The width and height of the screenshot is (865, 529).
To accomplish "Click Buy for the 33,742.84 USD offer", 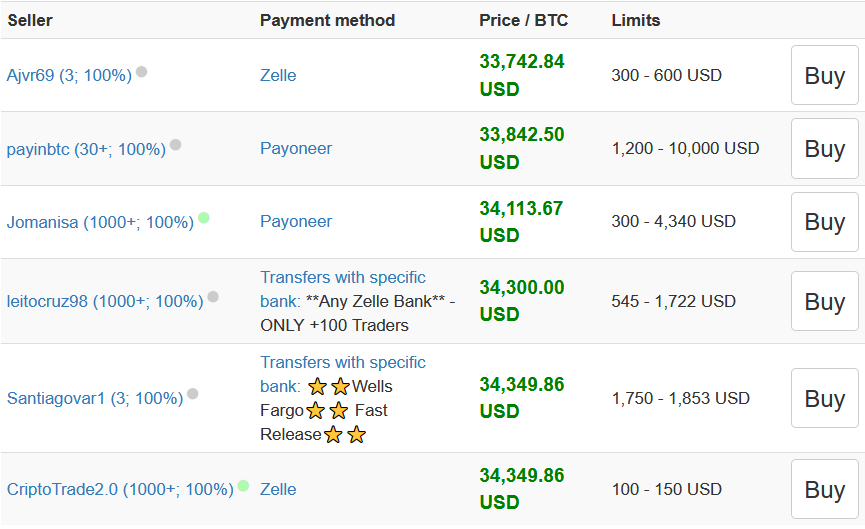I will [x=824, y=76].
